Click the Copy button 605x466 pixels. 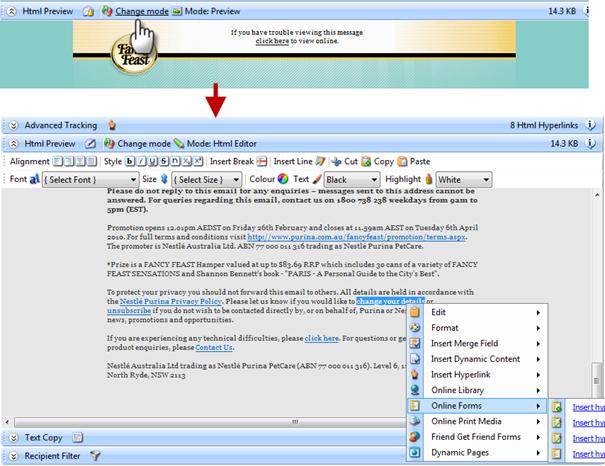click(x=378, y=161)
